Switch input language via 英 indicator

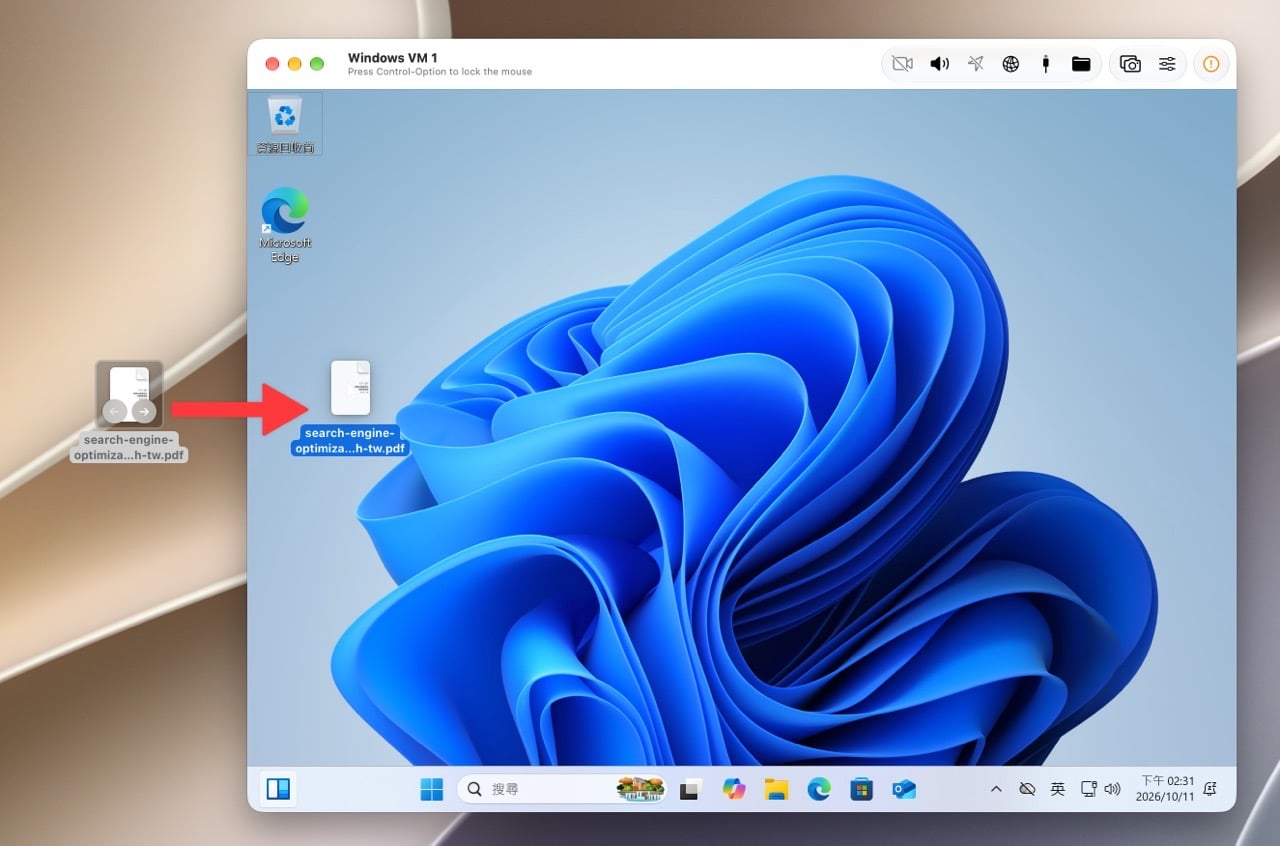pyautogui.click(x=1057, y=790)
